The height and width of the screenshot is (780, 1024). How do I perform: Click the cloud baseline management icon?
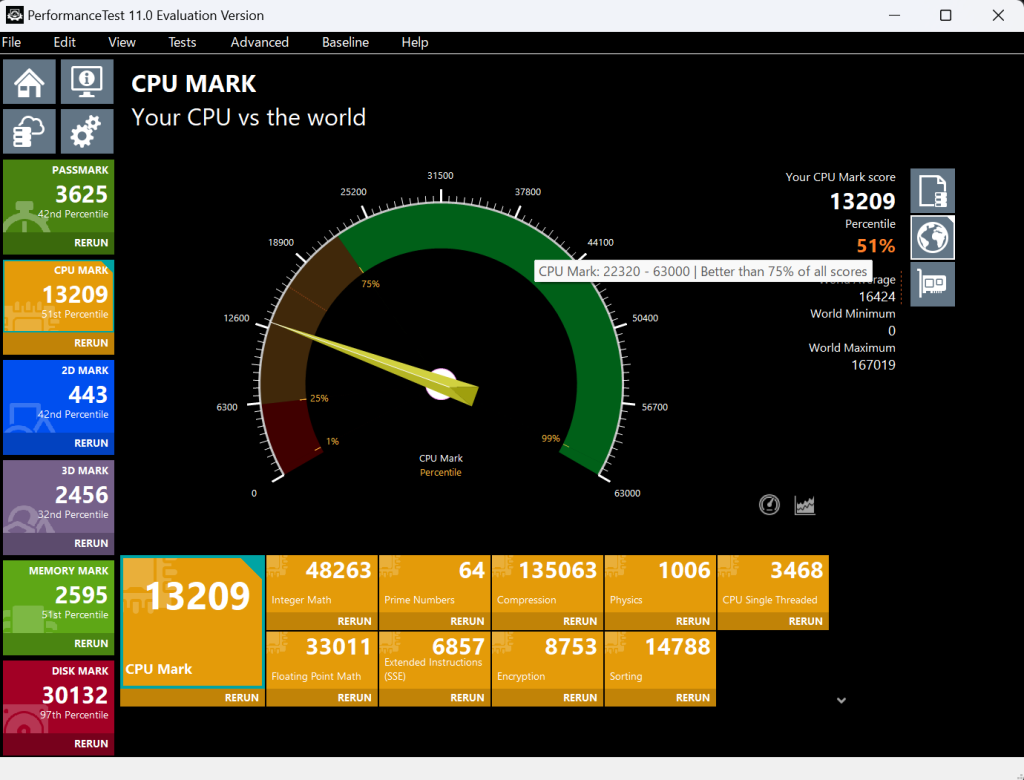pos(29,131)
